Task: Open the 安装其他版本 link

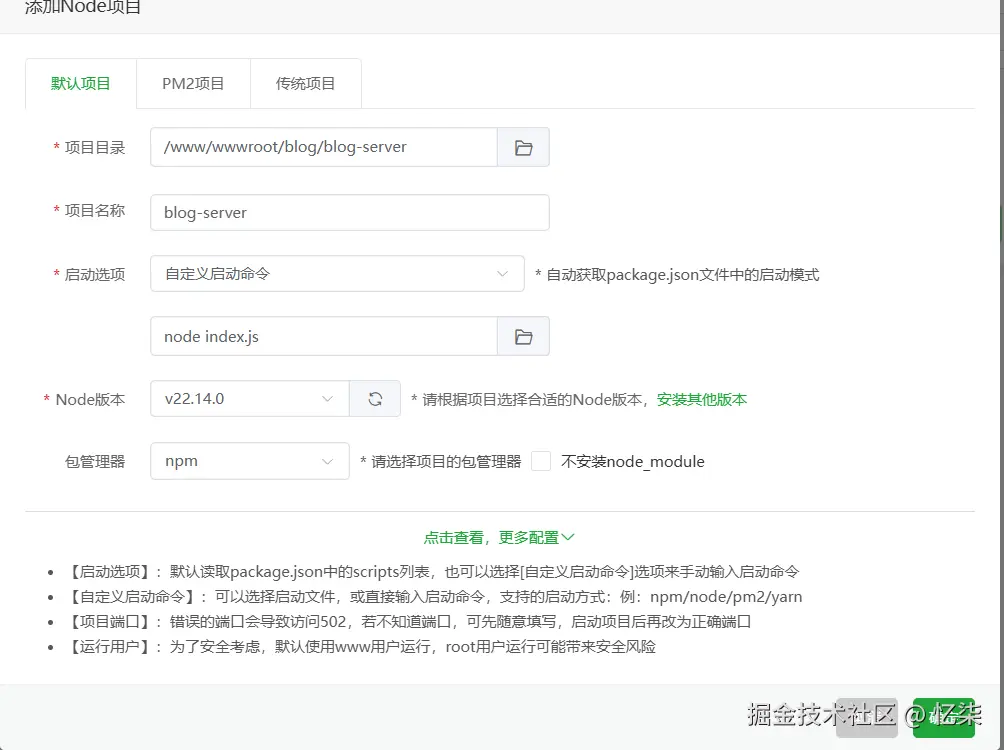Action: click(x=702, y=400)
